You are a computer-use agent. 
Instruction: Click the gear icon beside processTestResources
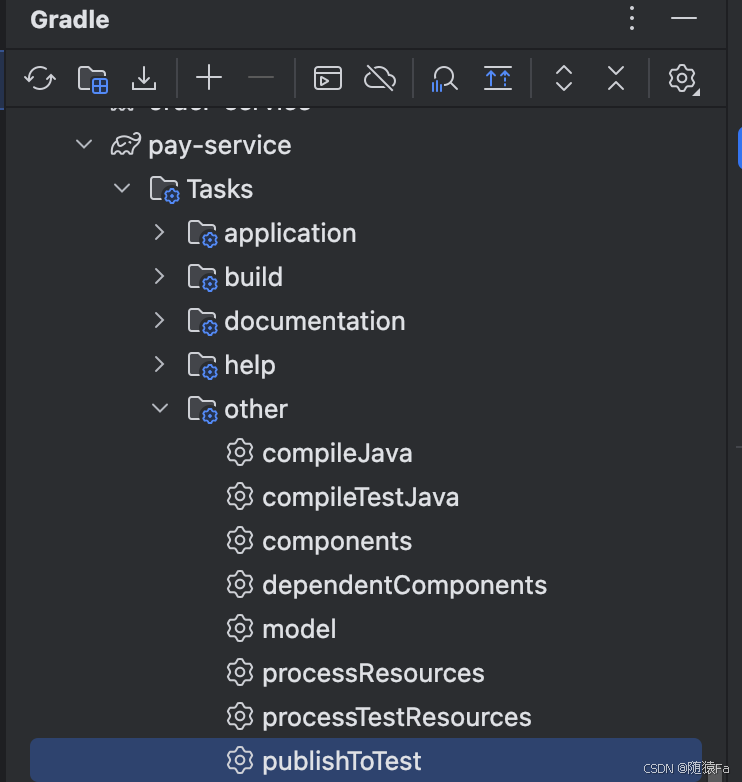[x=240, y=716]
